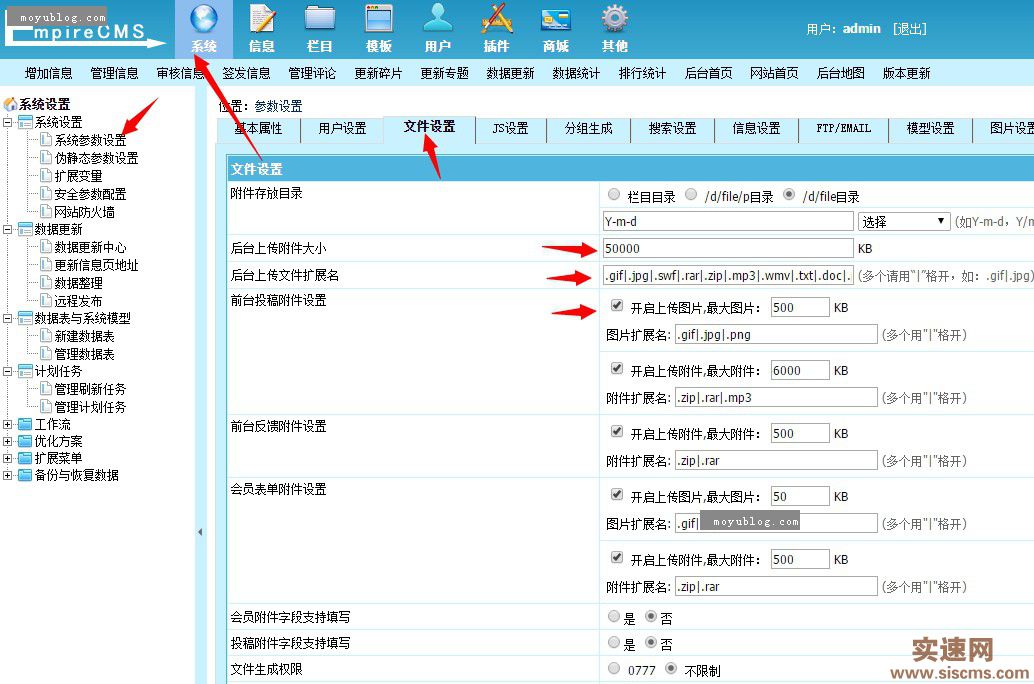Expand the 优化方案 tree node
Image resolution: width=1034 pixels, height=684 pixels.
[8, 441]
